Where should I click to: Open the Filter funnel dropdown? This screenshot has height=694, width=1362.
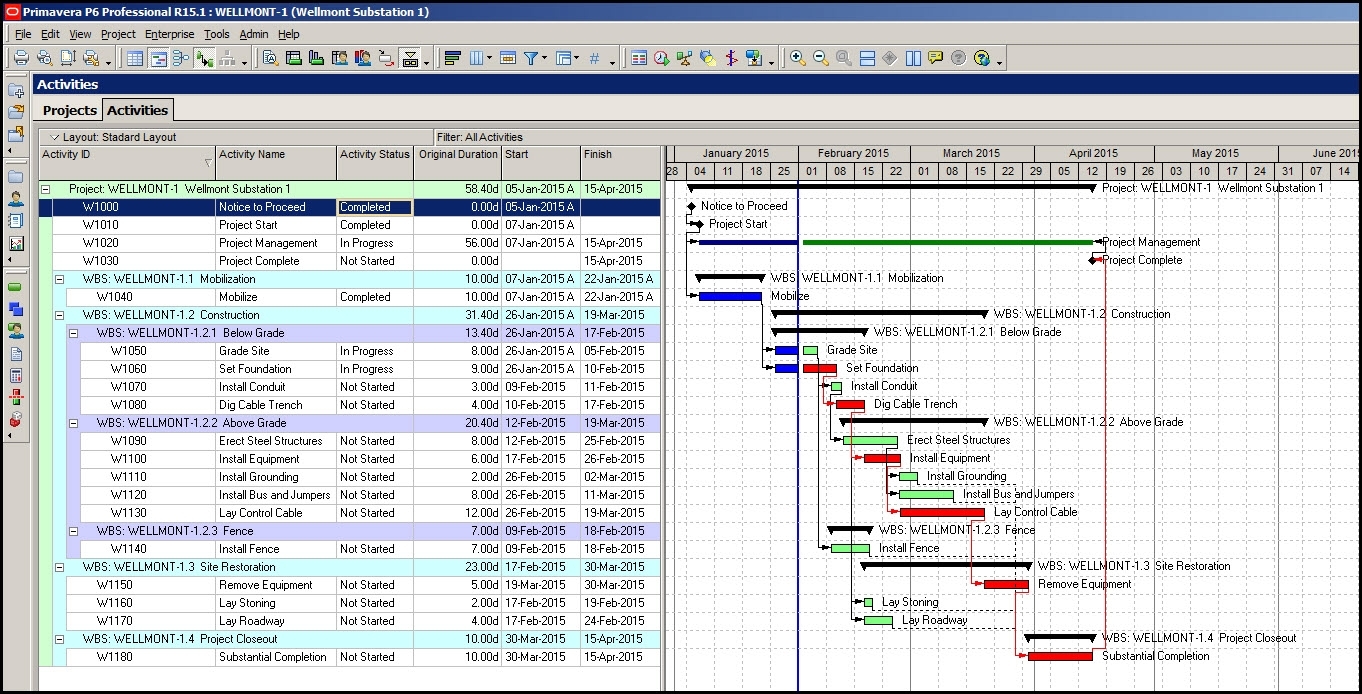[544, 58]
